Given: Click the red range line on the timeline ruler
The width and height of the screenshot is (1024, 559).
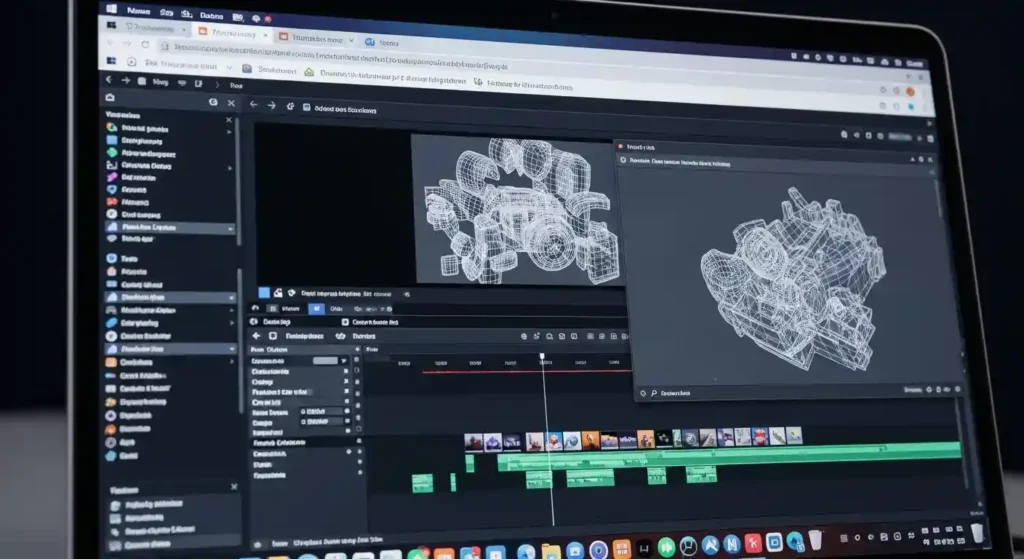Looking at the screenshot, I should (x=526, y=372).
